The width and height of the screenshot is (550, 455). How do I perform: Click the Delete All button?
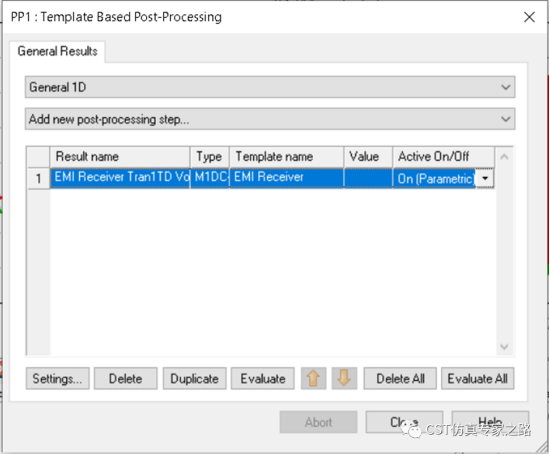point(400,379)
